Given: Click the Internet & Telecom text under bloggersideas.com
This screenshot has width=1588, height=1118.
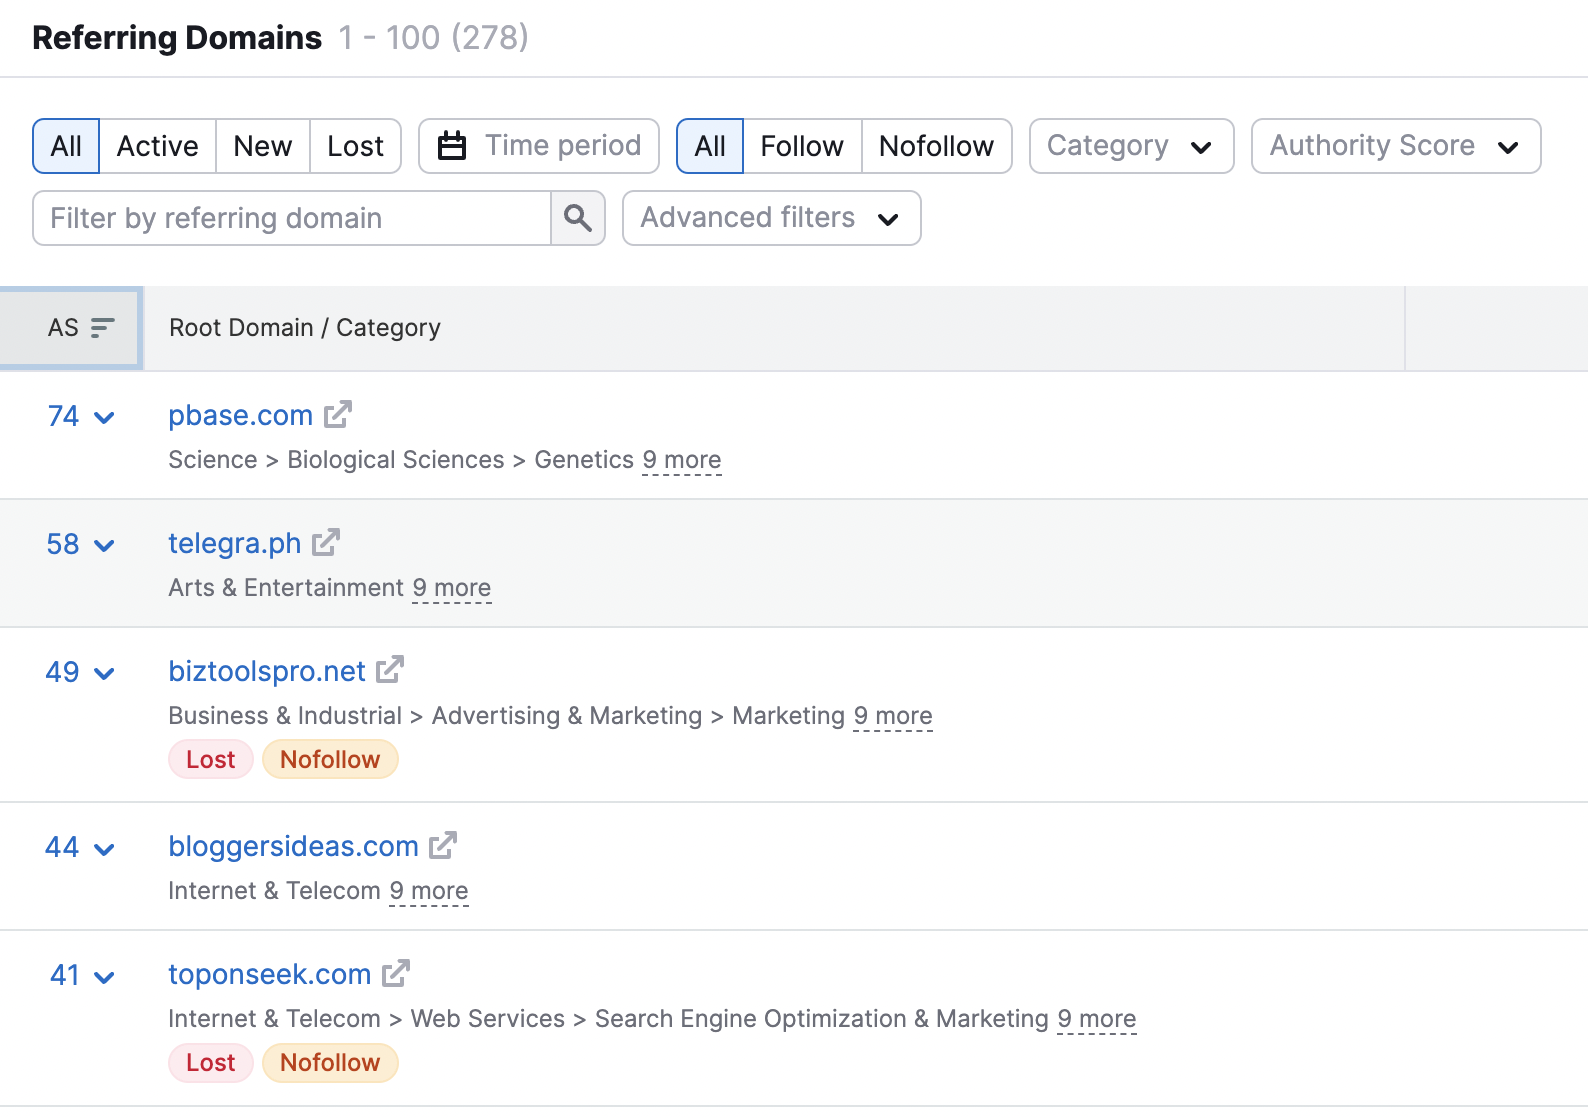Looking at the screenshot, I should tap(274, 891).
